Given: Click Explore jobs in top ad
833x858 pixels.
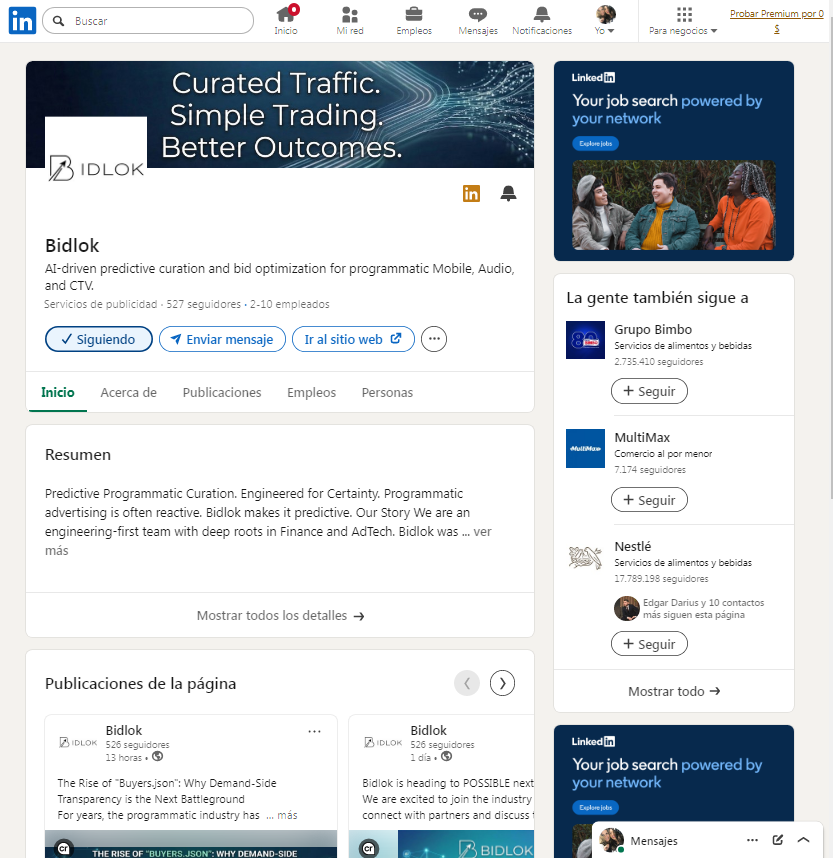Looking at the screenshot, I should coord(595,143).
